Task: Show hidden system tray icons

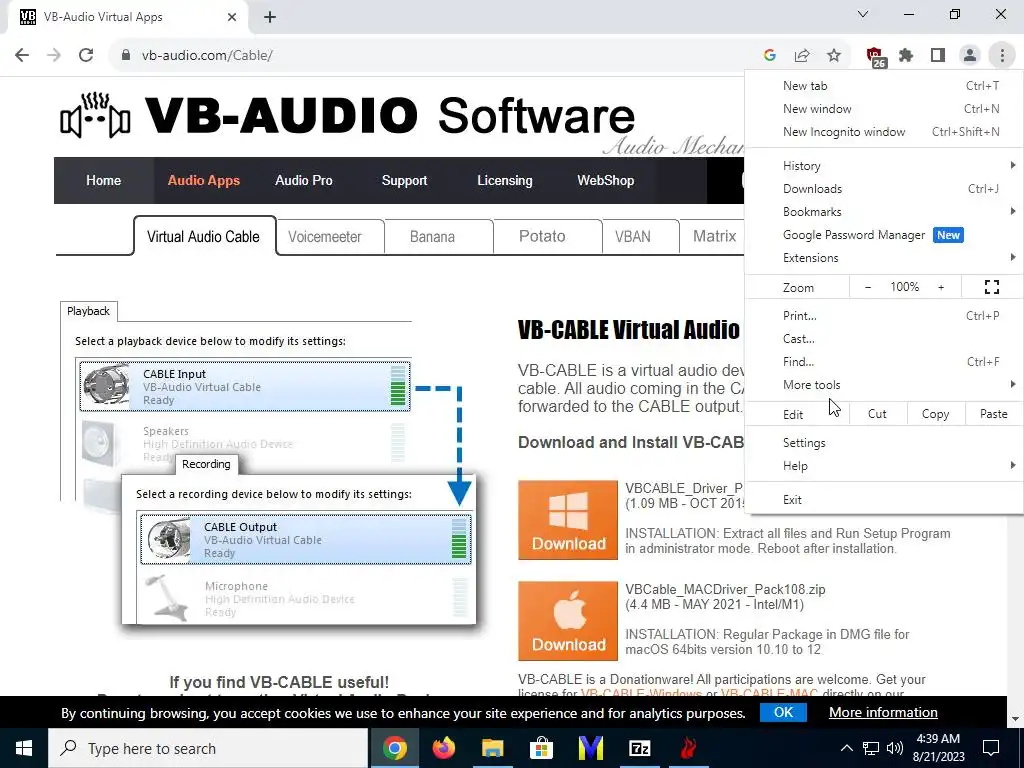Action: tap(846, 748)
